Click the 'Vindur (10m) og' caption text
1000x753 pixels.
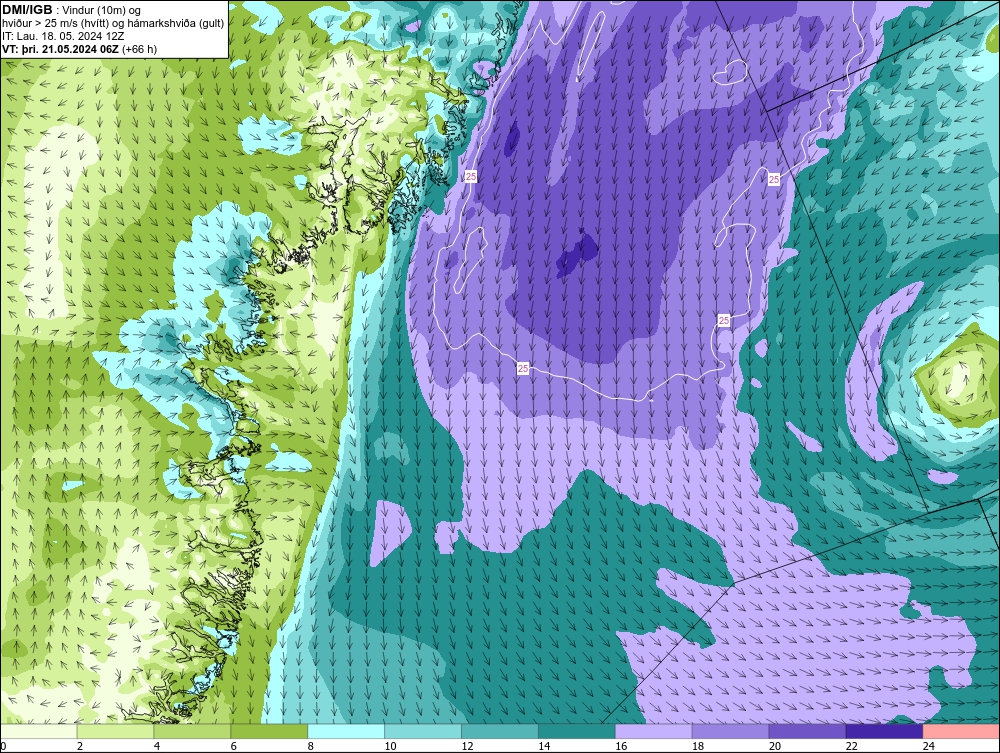click(103, 11)
